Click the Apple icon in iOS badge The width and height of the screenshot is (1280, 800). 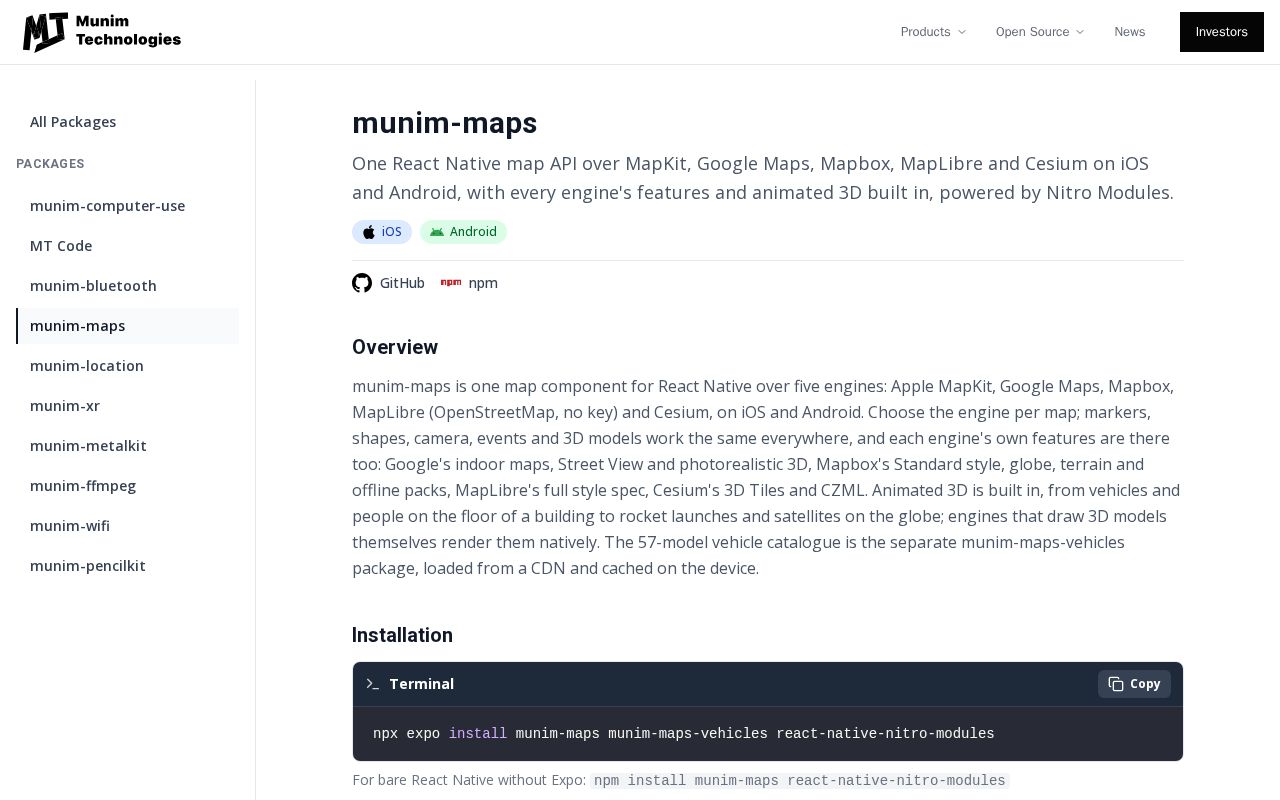pyautogui.click(x=369, y=232)
